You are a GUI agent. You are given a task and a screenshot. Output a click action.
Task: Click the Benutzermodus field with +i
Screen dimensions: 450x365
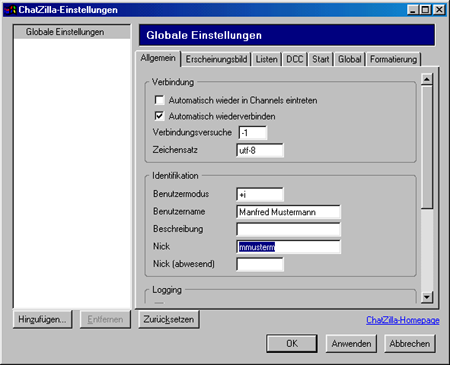(260, 194)
